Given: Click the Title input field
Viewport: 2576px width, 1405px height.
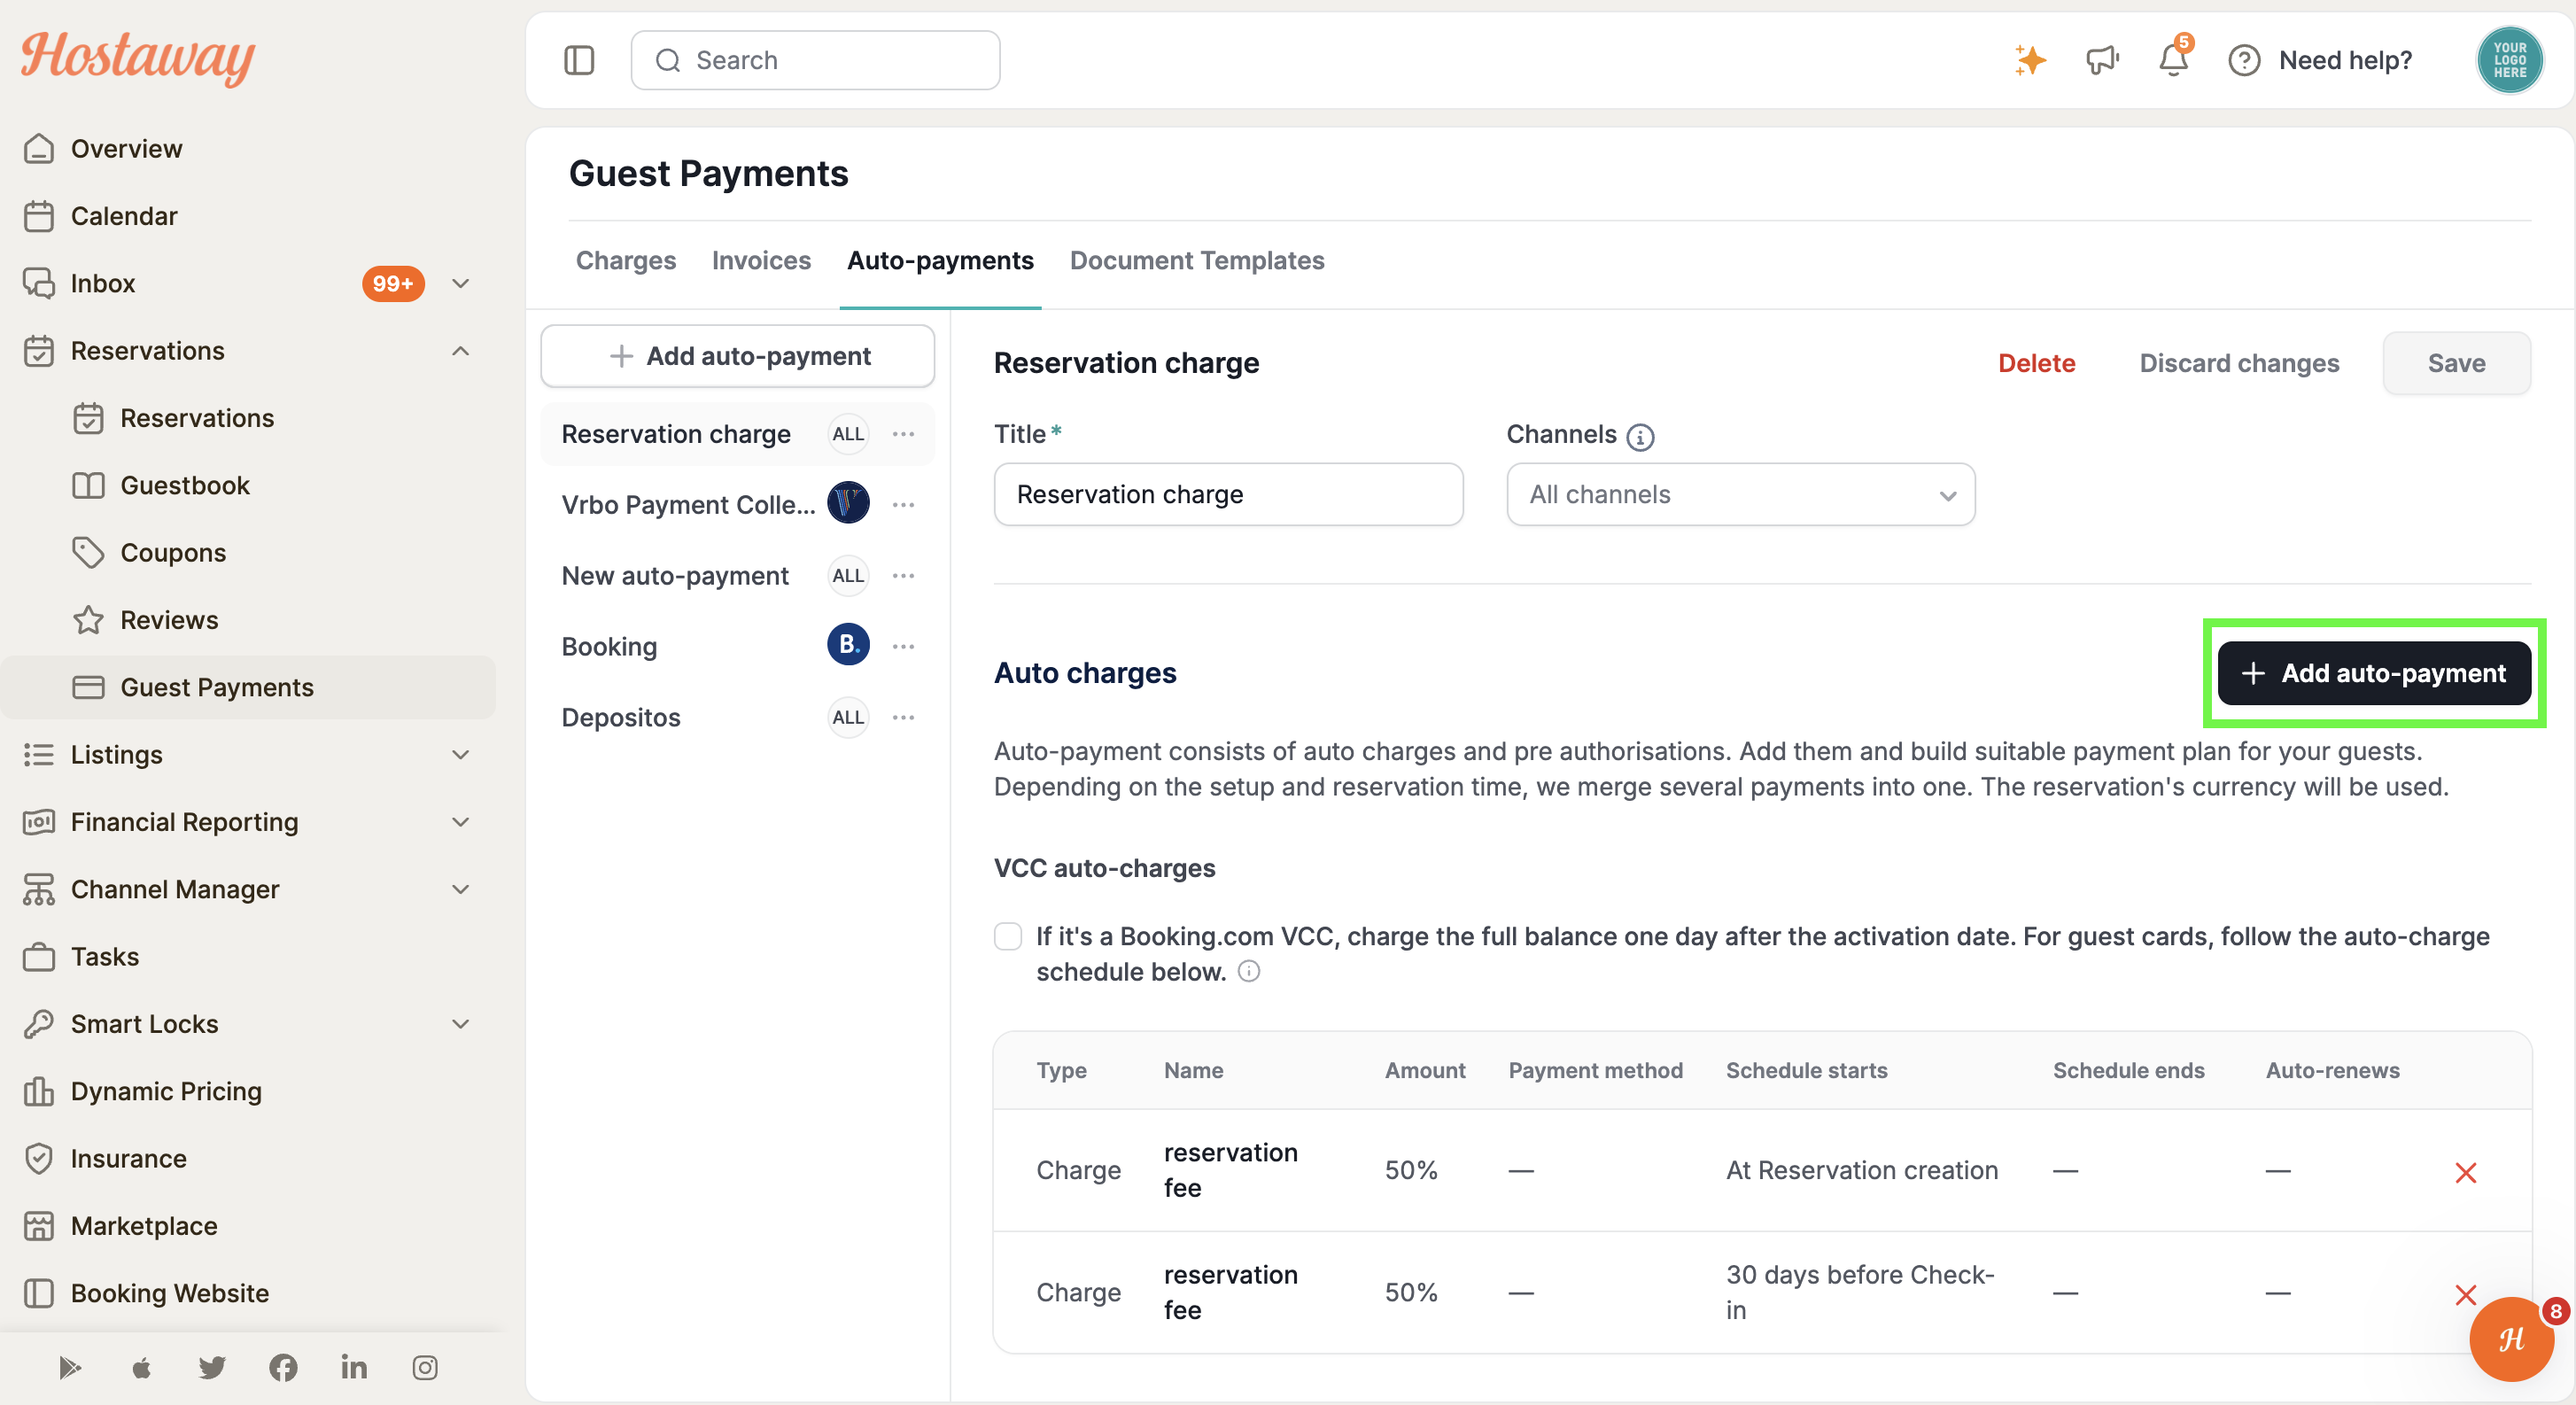Looking at the screenshot, I should pos(1228,494).
